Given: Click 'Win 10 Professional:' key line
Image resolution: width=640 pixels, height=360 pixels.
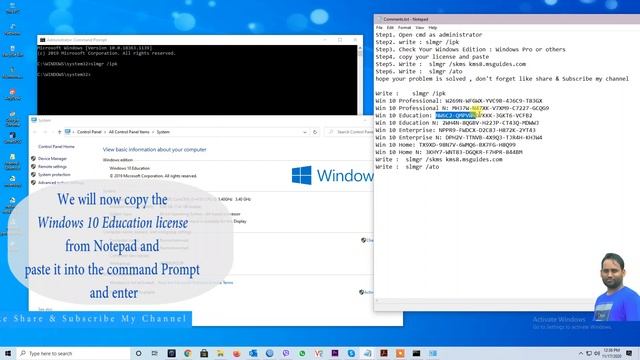Looking at the screenshot, I should [459, 101].
